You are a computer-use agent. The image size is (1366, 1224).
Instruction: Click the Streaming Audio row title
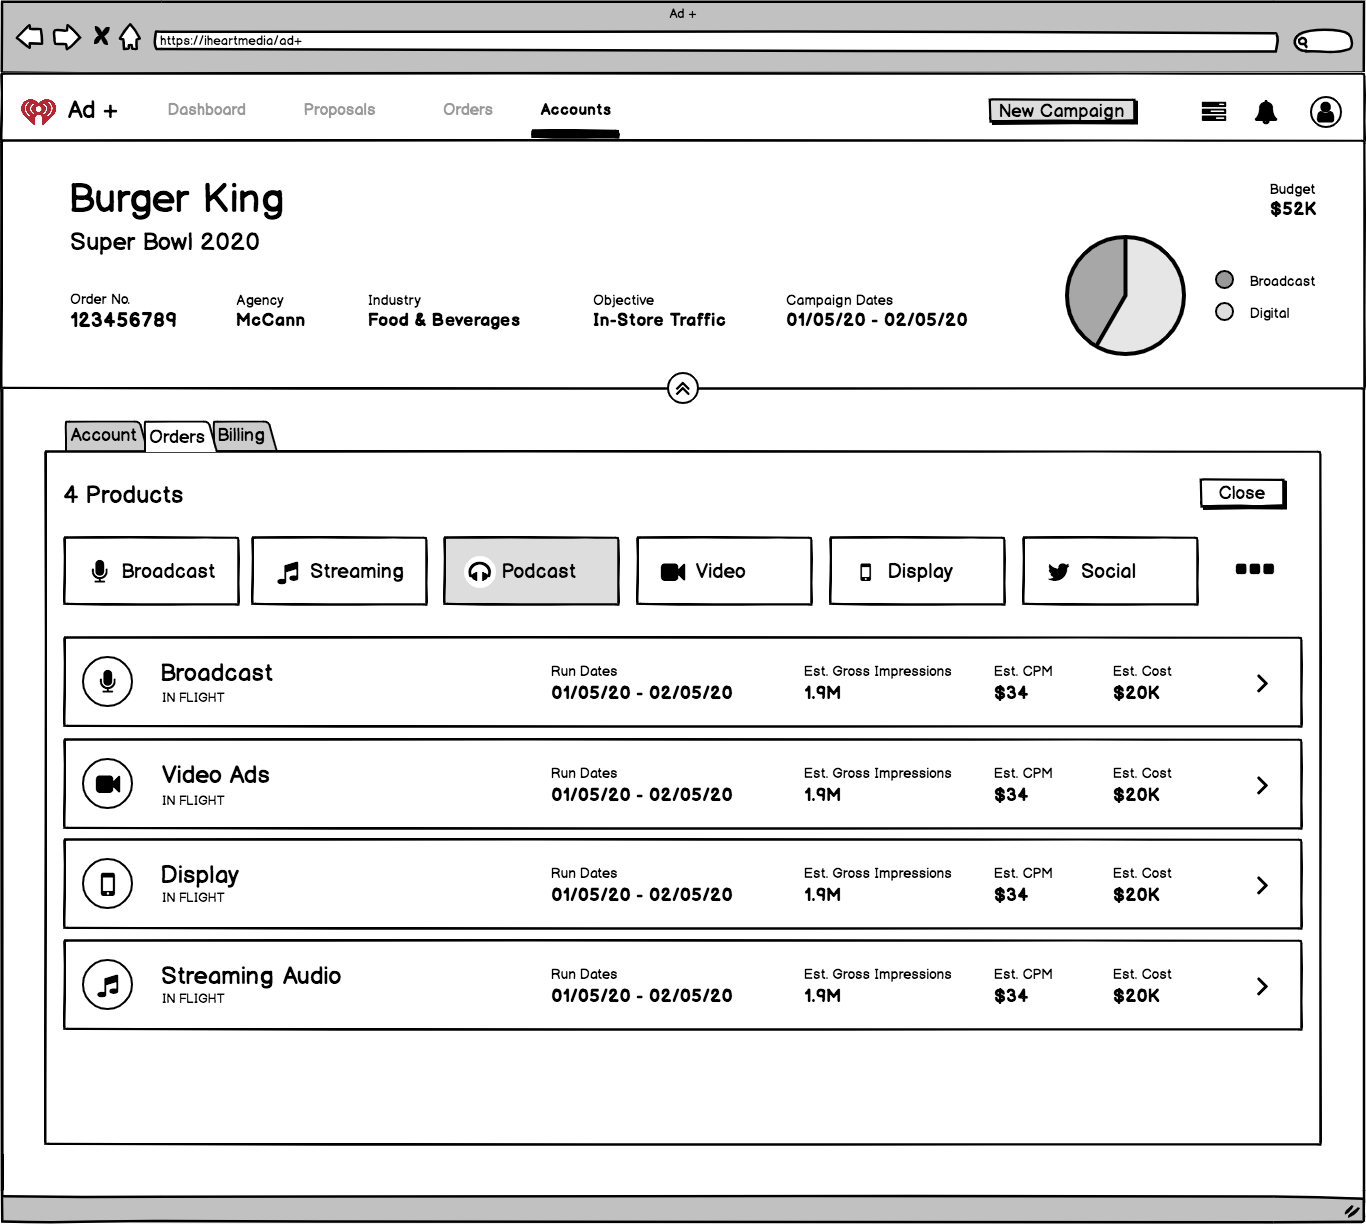[251, 976]
